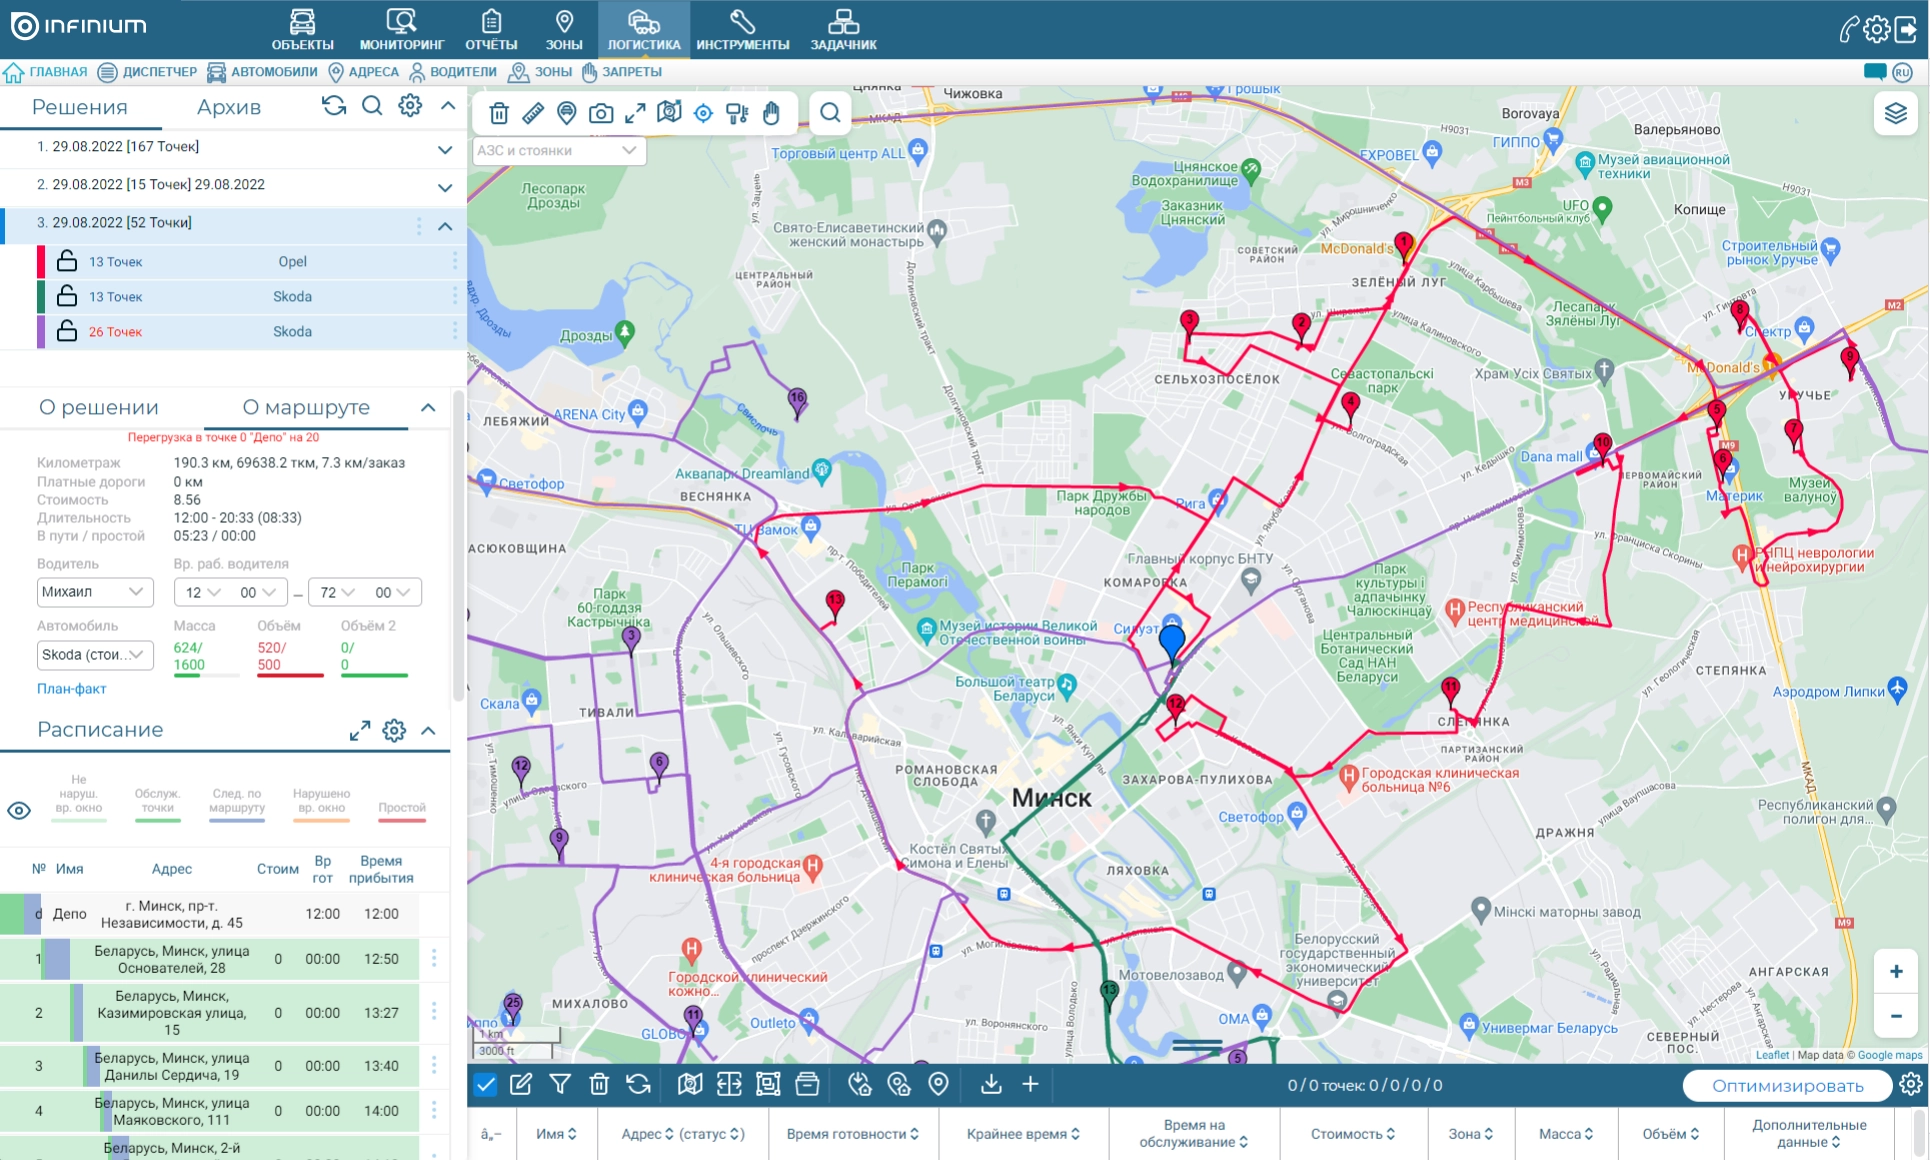Click the download icon in bottom toolbar
Screen dimensions: 1930x1160
point(991,1084)
